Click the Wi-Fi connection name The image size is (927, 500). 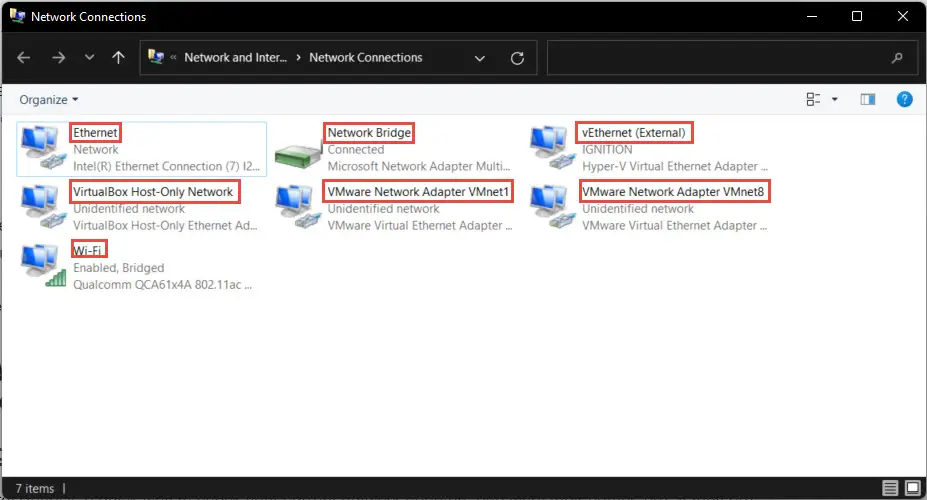pyautogui.click(x=87, y=251)
